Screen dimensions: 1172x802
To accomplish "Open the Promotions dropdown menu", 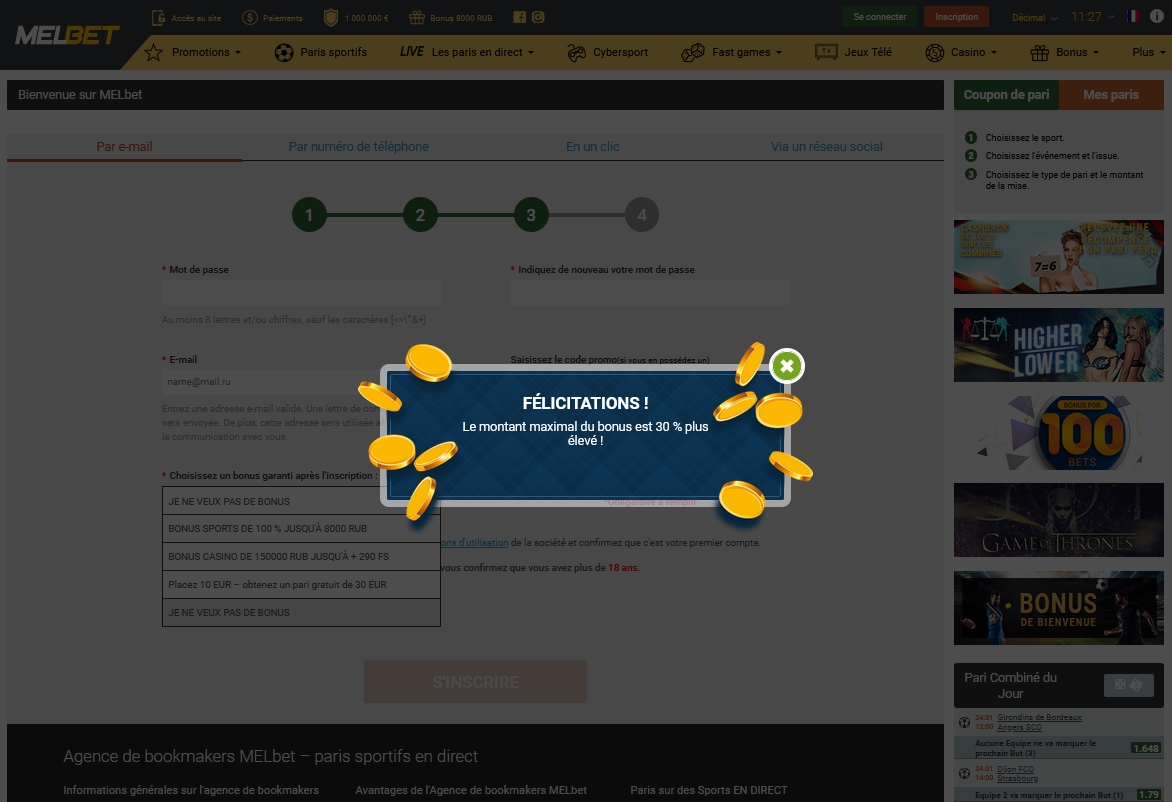I will tap(206, 52).
